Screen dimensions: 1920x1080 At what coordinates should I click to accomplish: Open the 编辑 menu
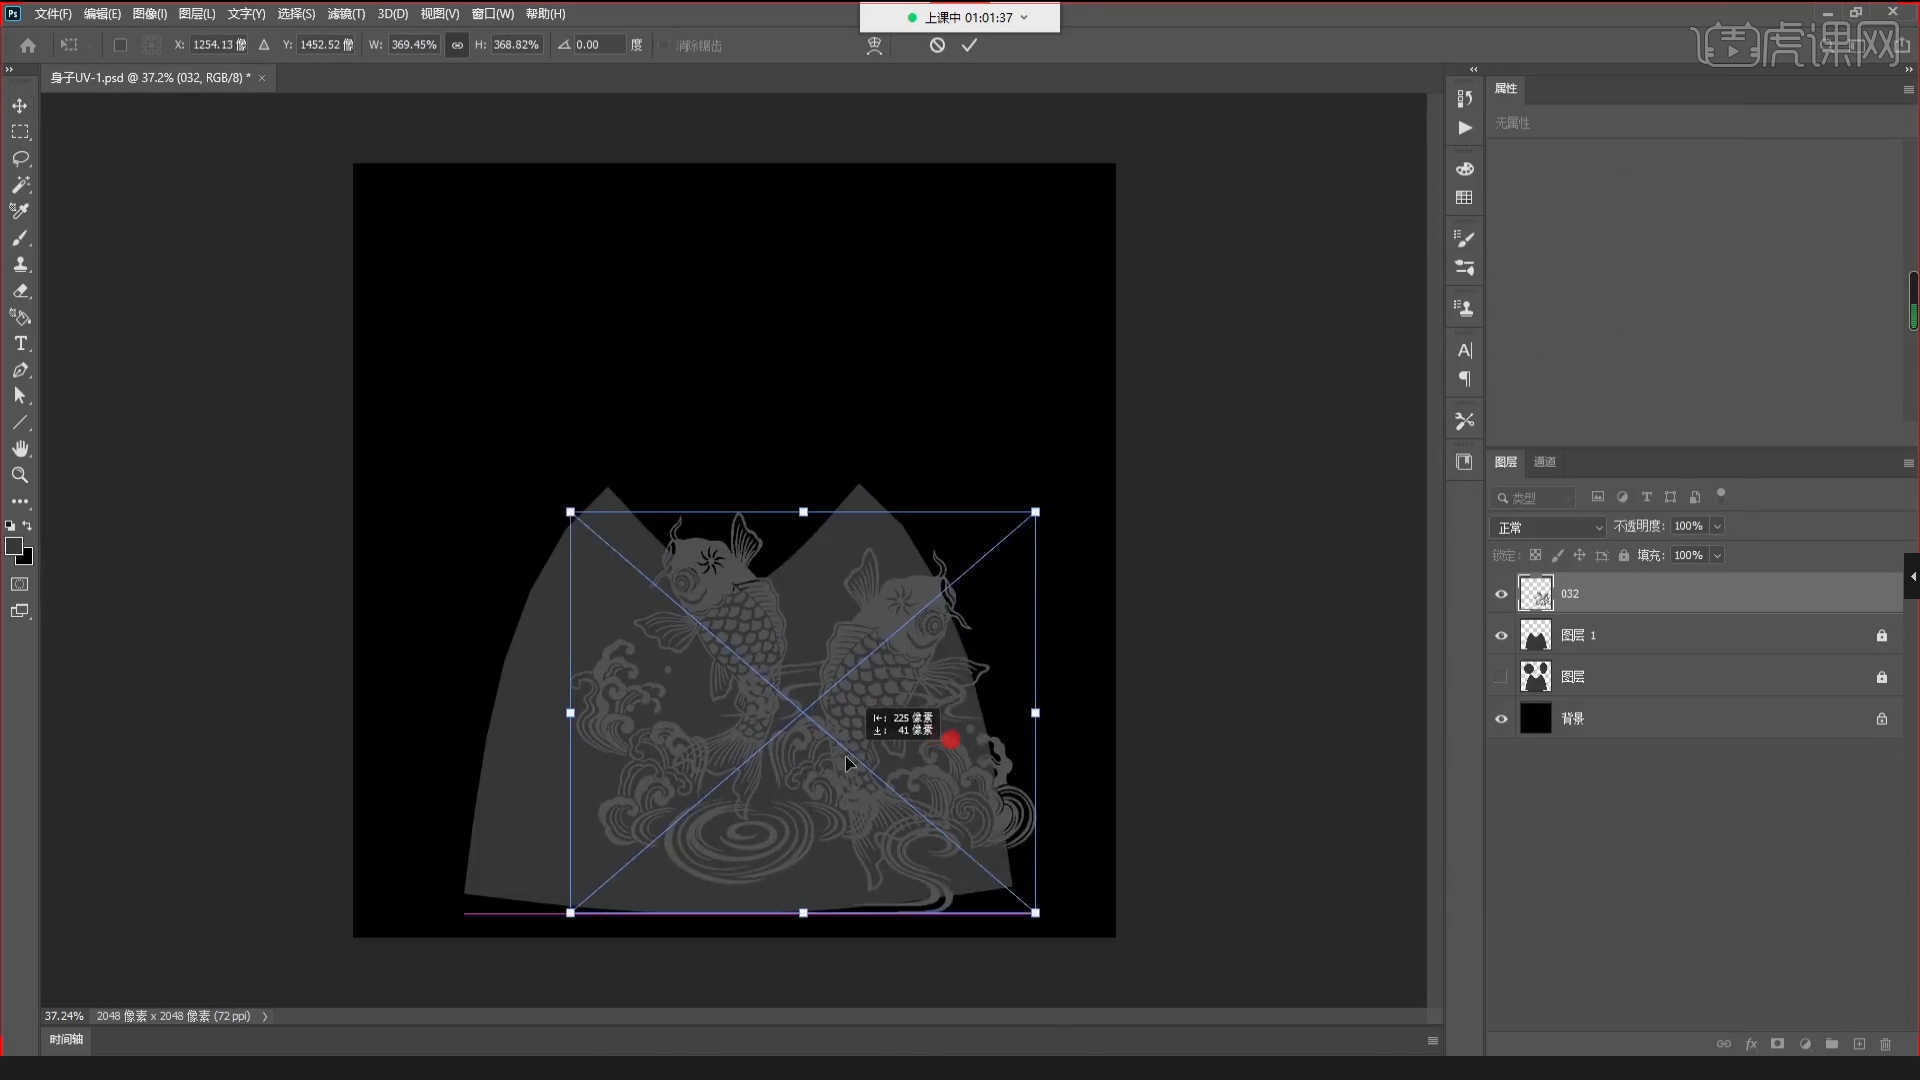coord(102,14)
